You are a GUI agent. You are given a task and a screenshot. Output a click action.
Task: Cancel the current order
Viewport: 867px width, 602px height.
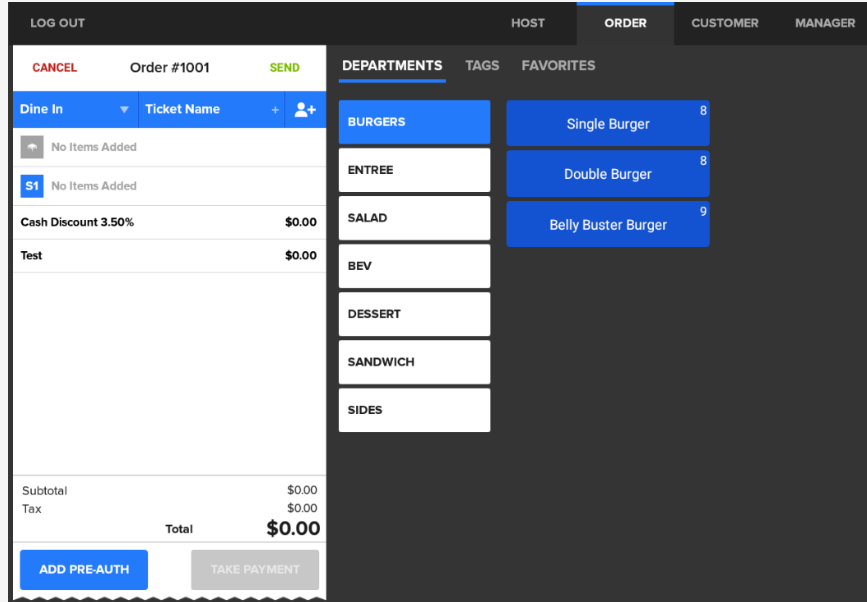tap(54, 68)
